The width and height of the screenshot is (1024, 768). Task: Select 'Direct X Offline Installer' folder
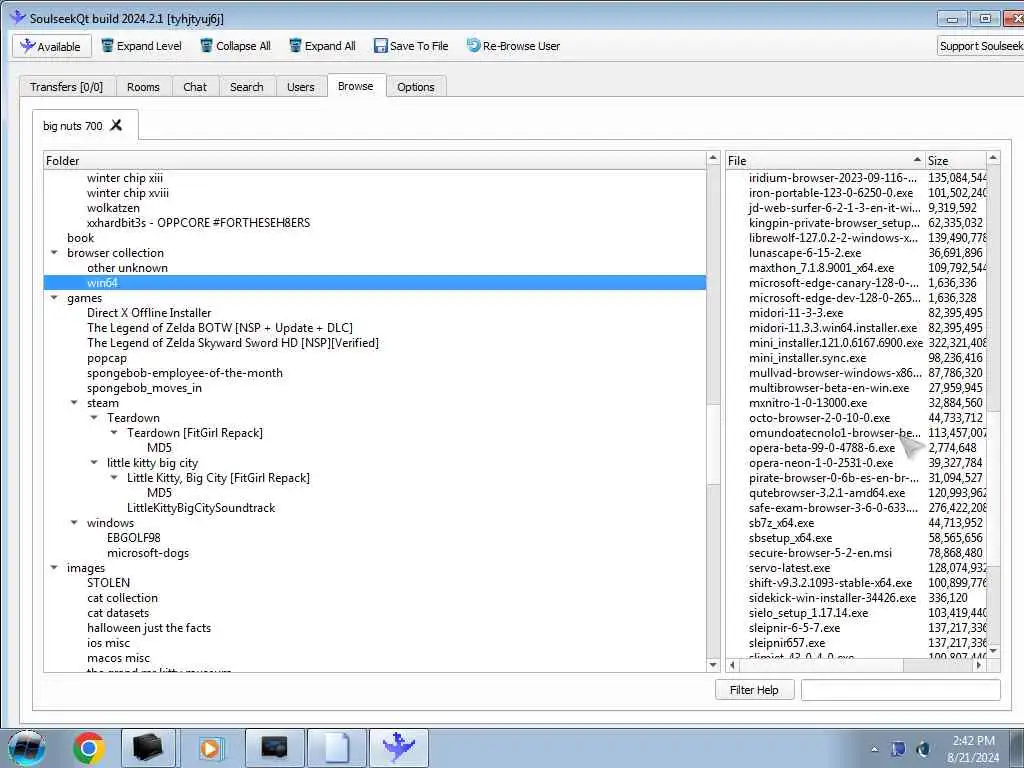point(149,313)
